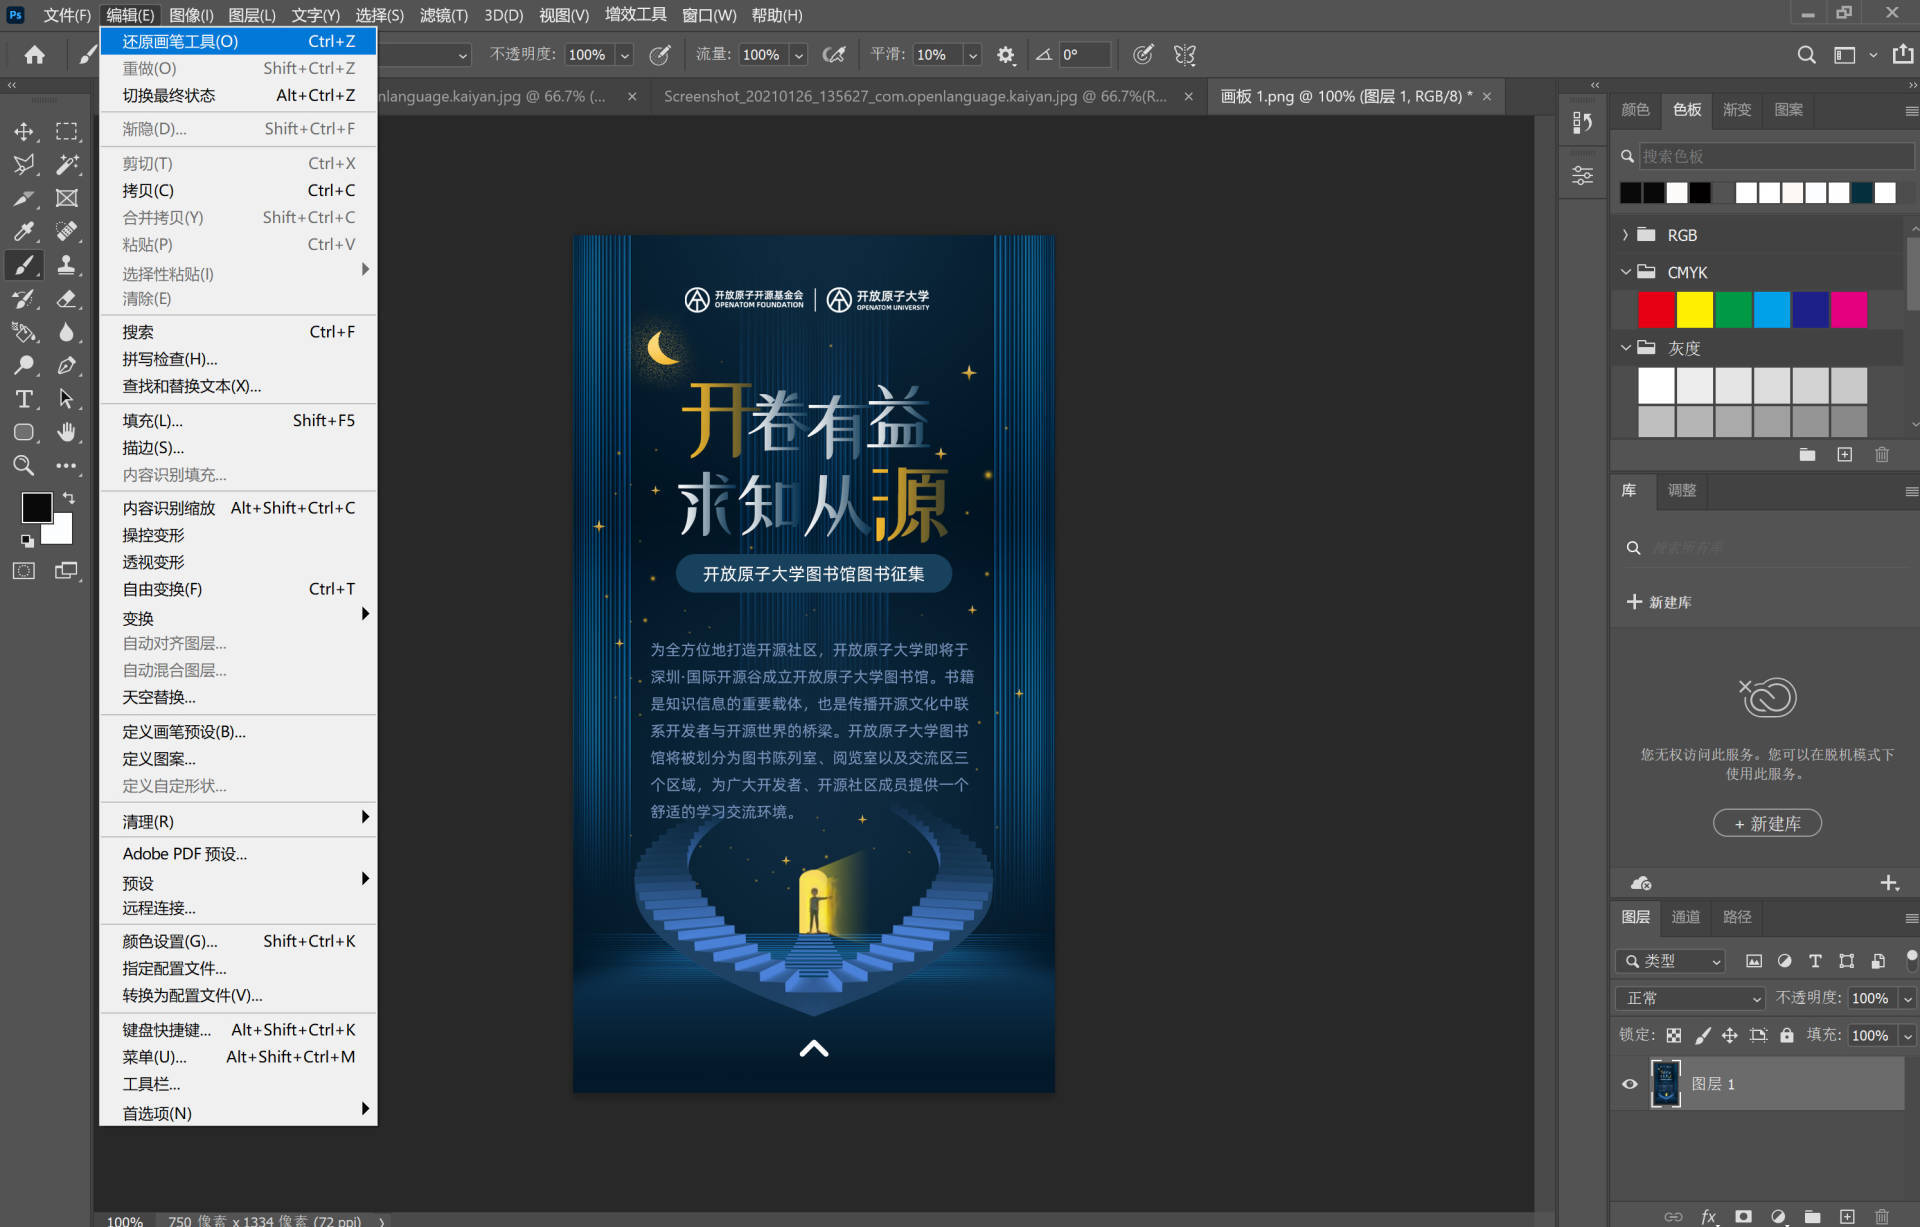Click the symmetry butterfly icon

pyautogui.click(x=1185, y=55)
